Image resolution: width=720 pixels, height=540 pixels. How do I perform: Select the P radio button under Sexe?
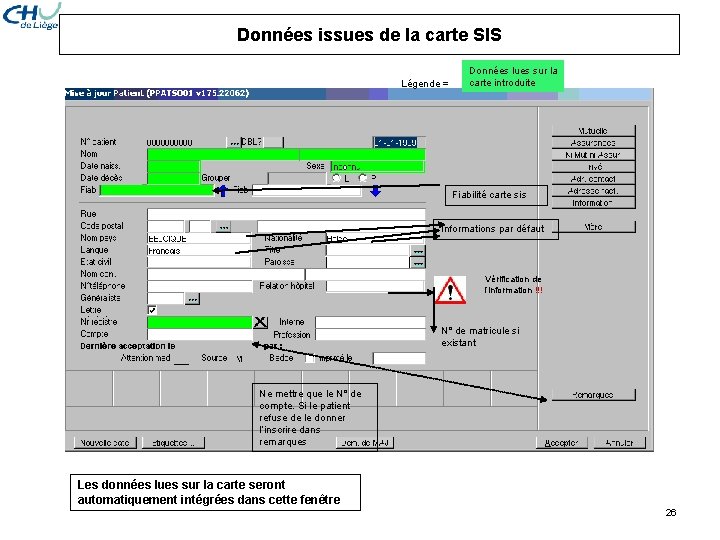click(x=363, y=178)
